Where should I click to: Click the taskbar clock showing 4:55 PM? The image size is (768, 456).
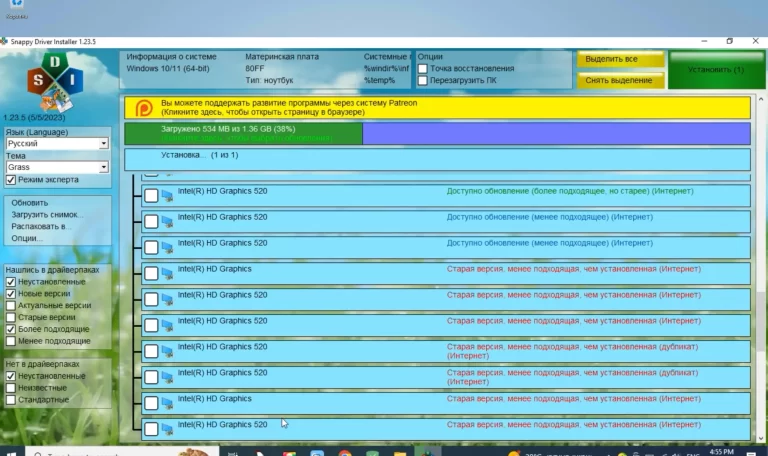[721, 452]
